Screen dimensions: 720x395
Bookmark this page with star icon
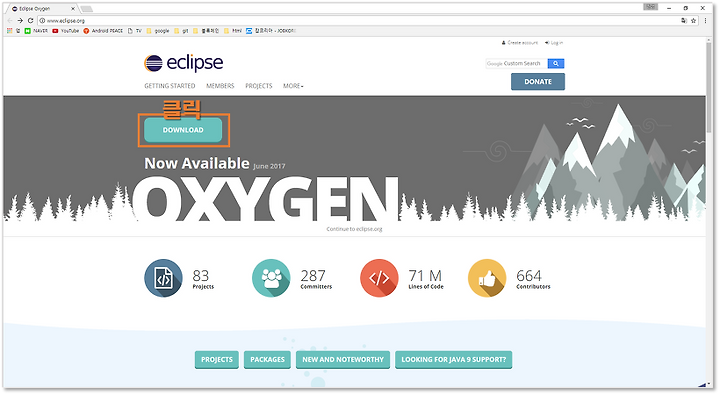(693, 21)
